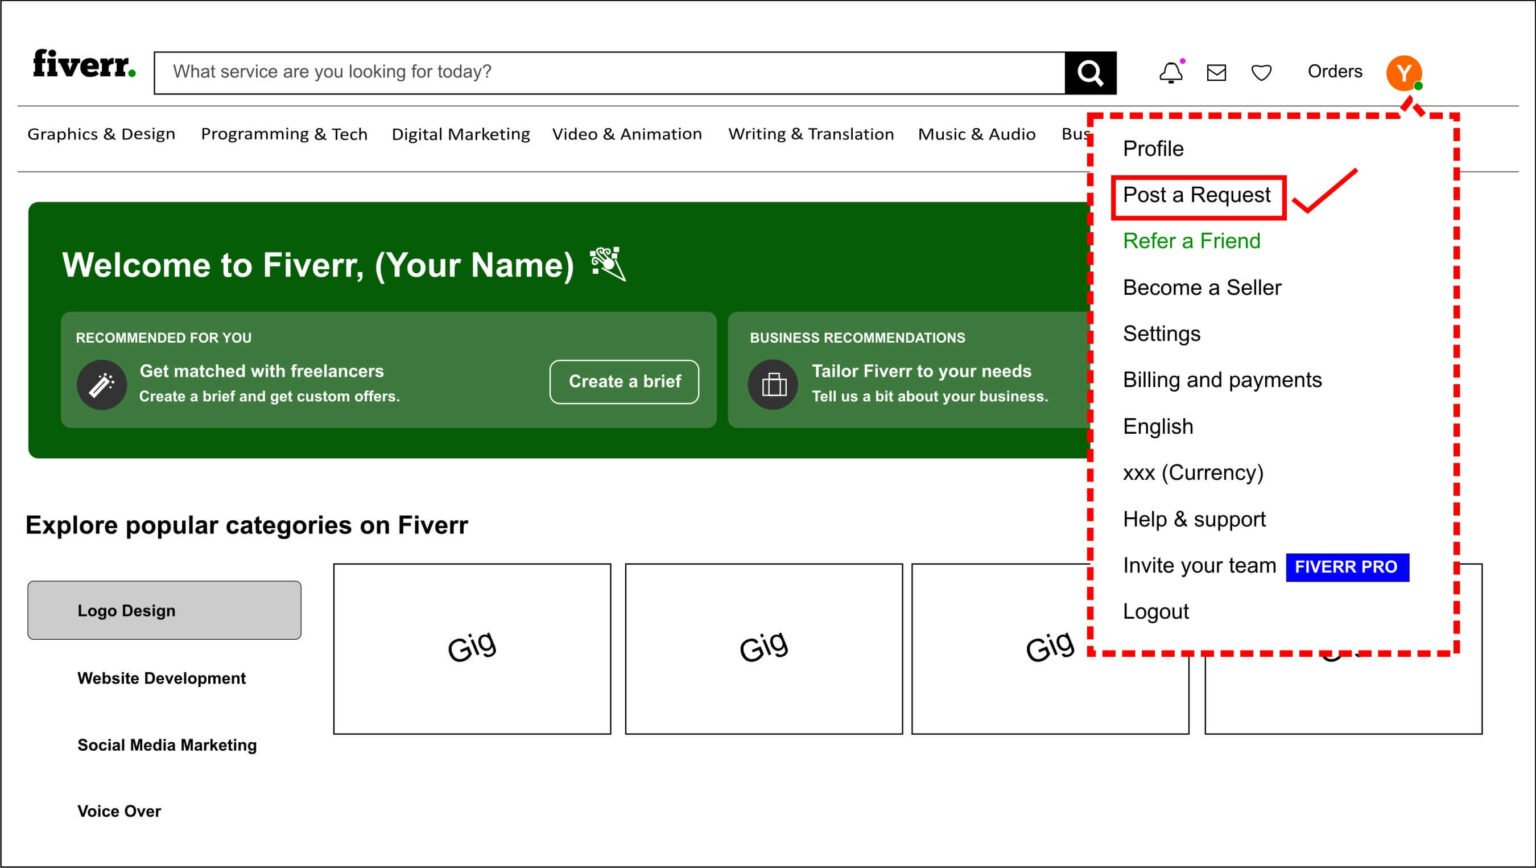Click the Orders link
Viewport: 1536px width, 868px height.
click(x=1335, y=72)
